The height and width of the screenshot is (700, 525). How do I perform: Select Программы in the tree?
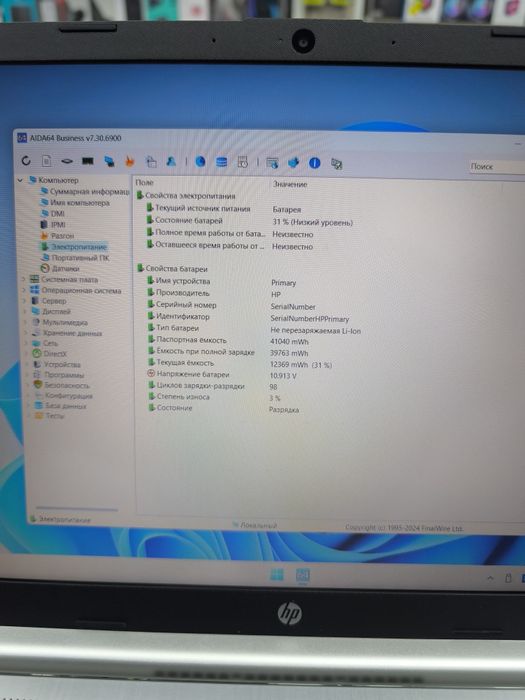click(x=58, y=375)
